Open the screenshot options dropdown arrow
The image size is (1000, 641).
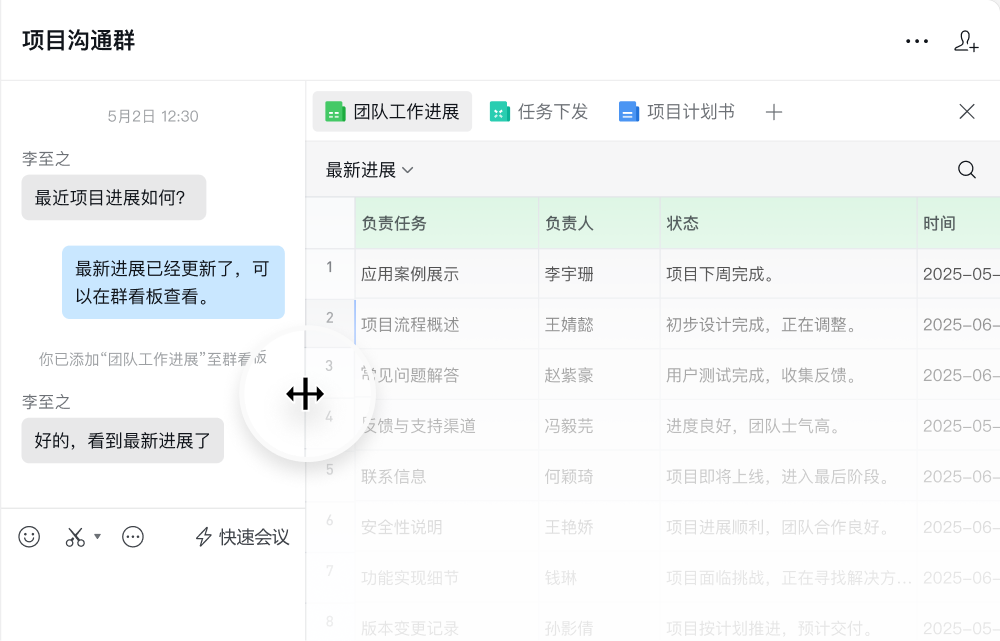(x=98, y=537)
